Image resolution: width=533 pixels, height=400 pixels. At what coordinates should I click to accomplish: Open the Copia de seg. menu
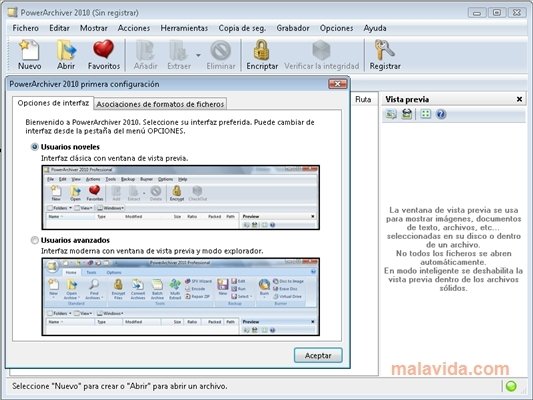(x=242, y=28)
